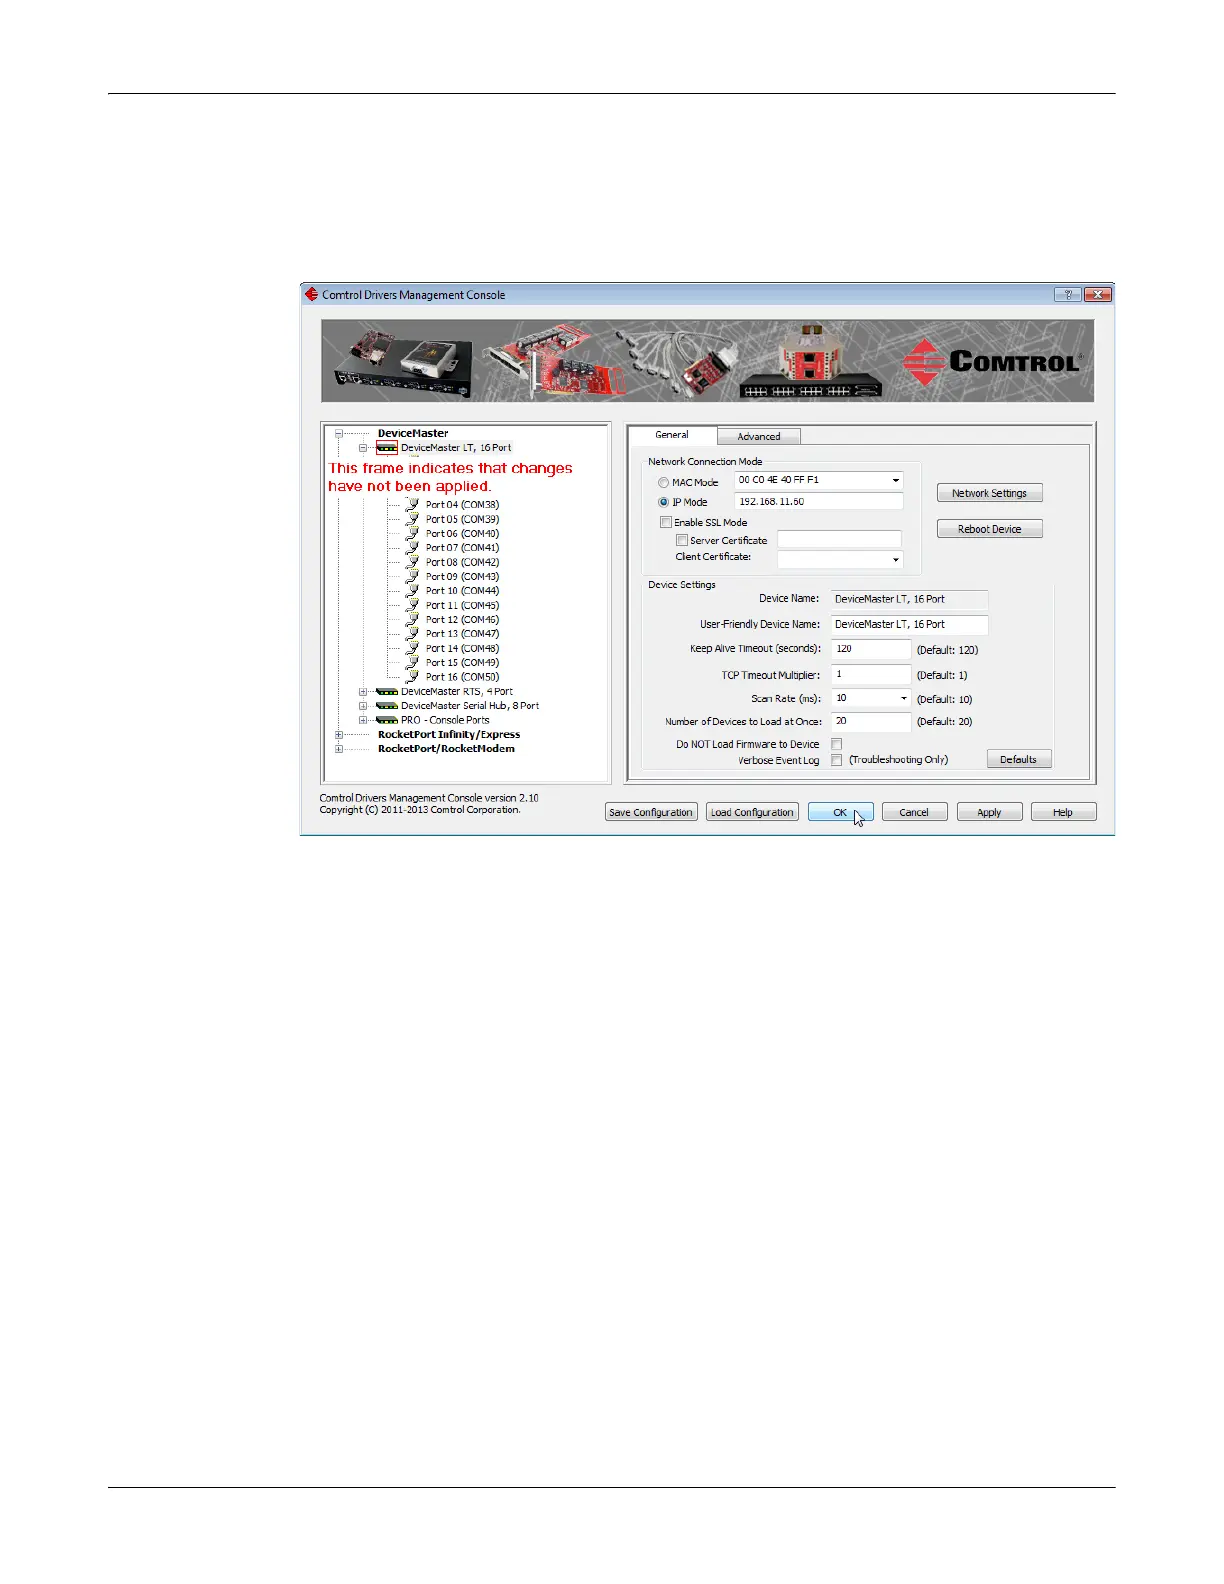Confirm with the OK button
Image resolution: width=1224 pixels, height=1584 pixels.
[x=840, y=812]
